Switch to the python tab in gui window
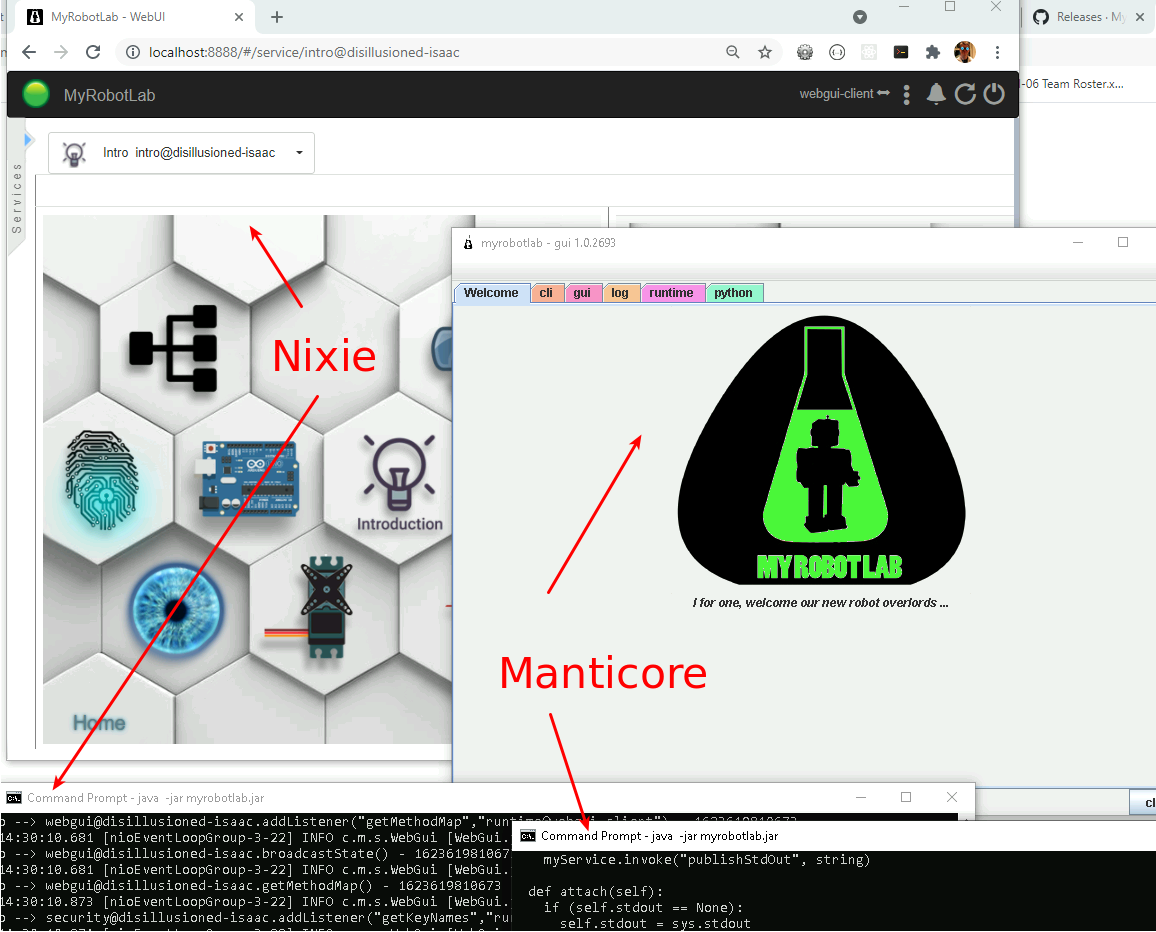 pyautogui.click(x=734, y=293)
